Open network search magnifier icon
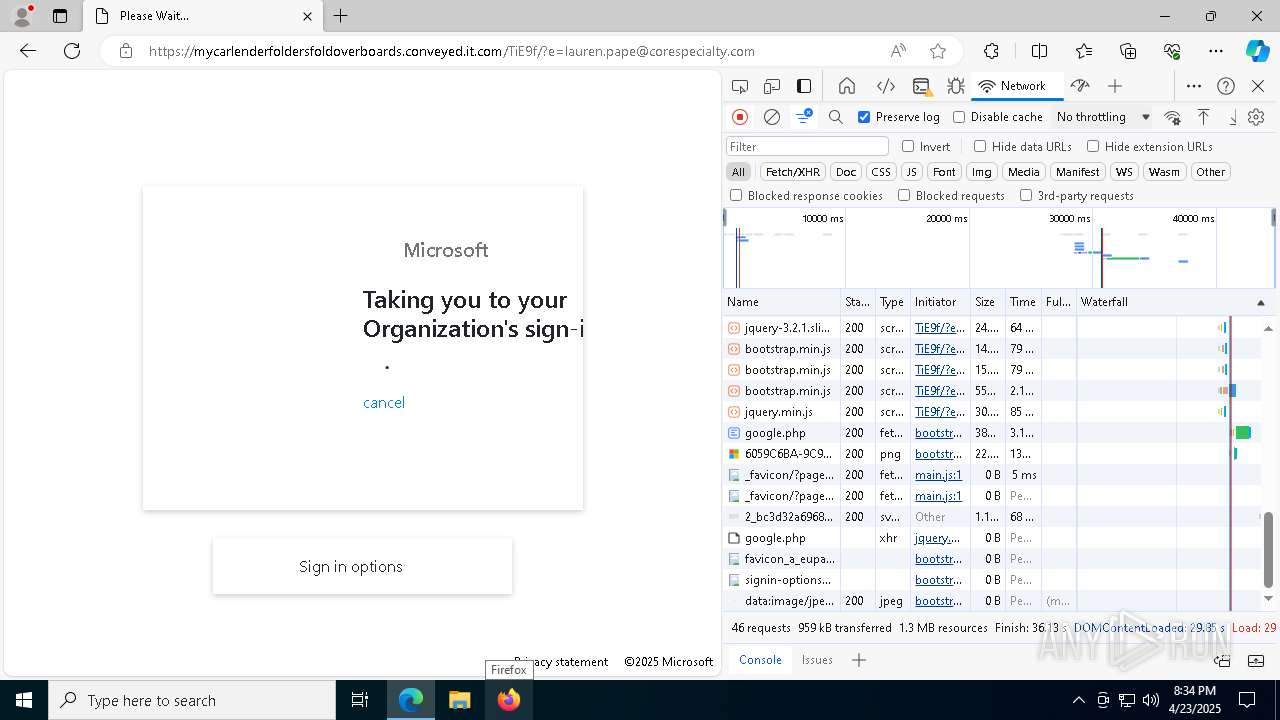The height and width of the screenshot is (720, 1280). [836, 117]
